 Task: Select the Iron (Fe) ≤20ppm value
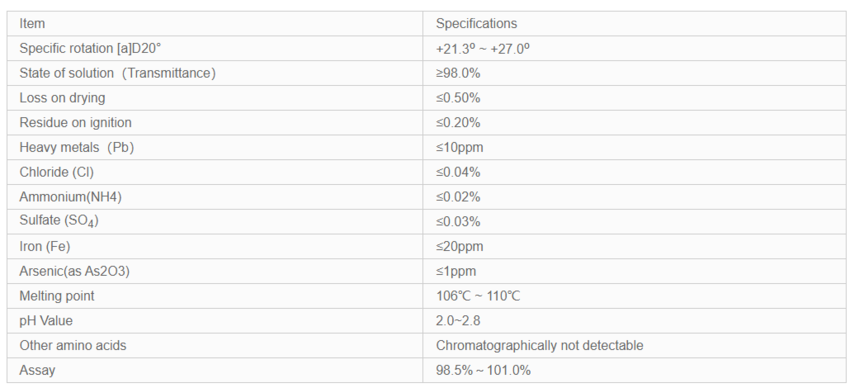[460, 247]
